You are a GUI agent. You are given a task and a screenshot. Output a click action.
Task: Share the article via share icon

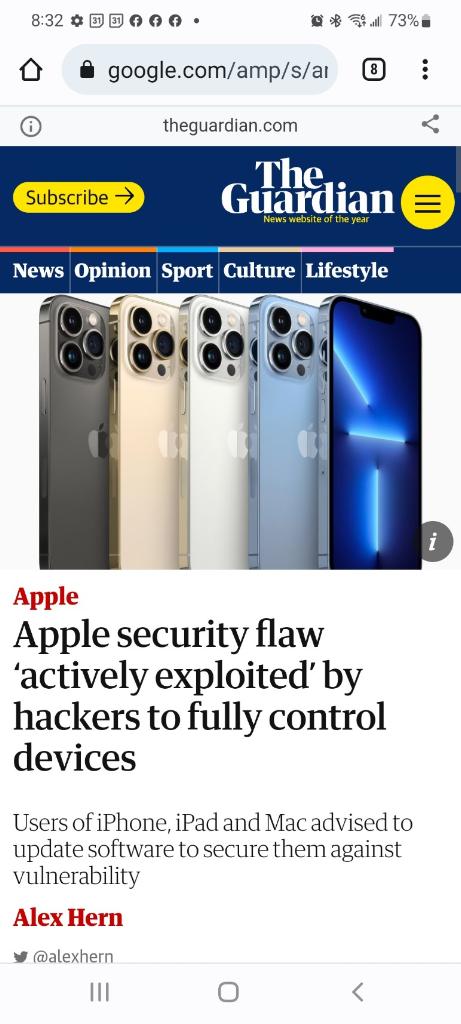430,124
